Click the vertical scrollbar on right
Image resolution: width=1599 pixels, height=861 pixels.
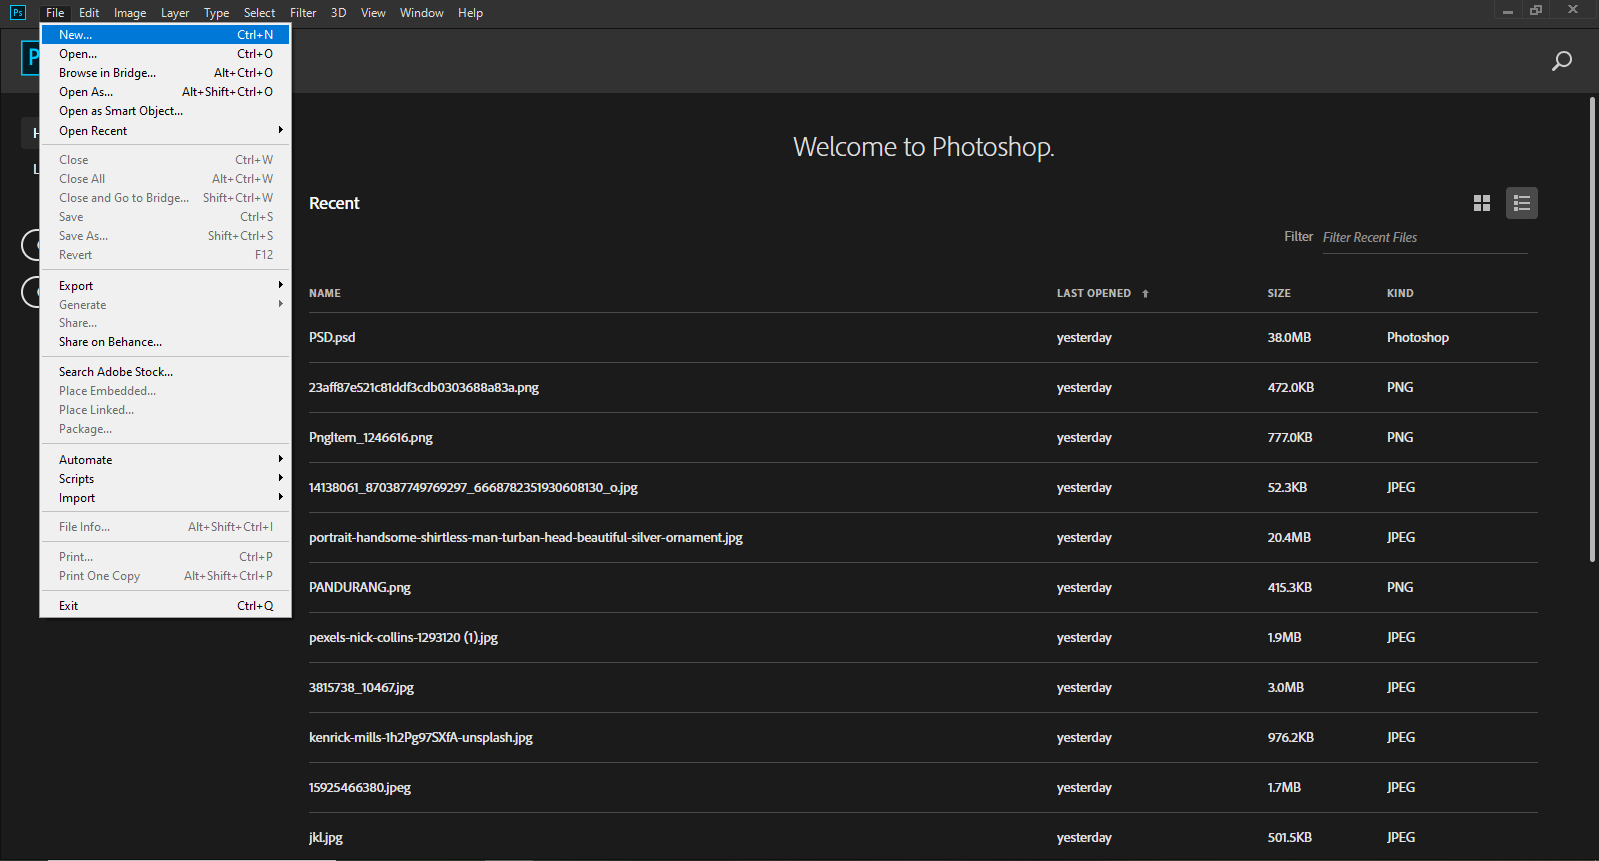point(1592,330)
